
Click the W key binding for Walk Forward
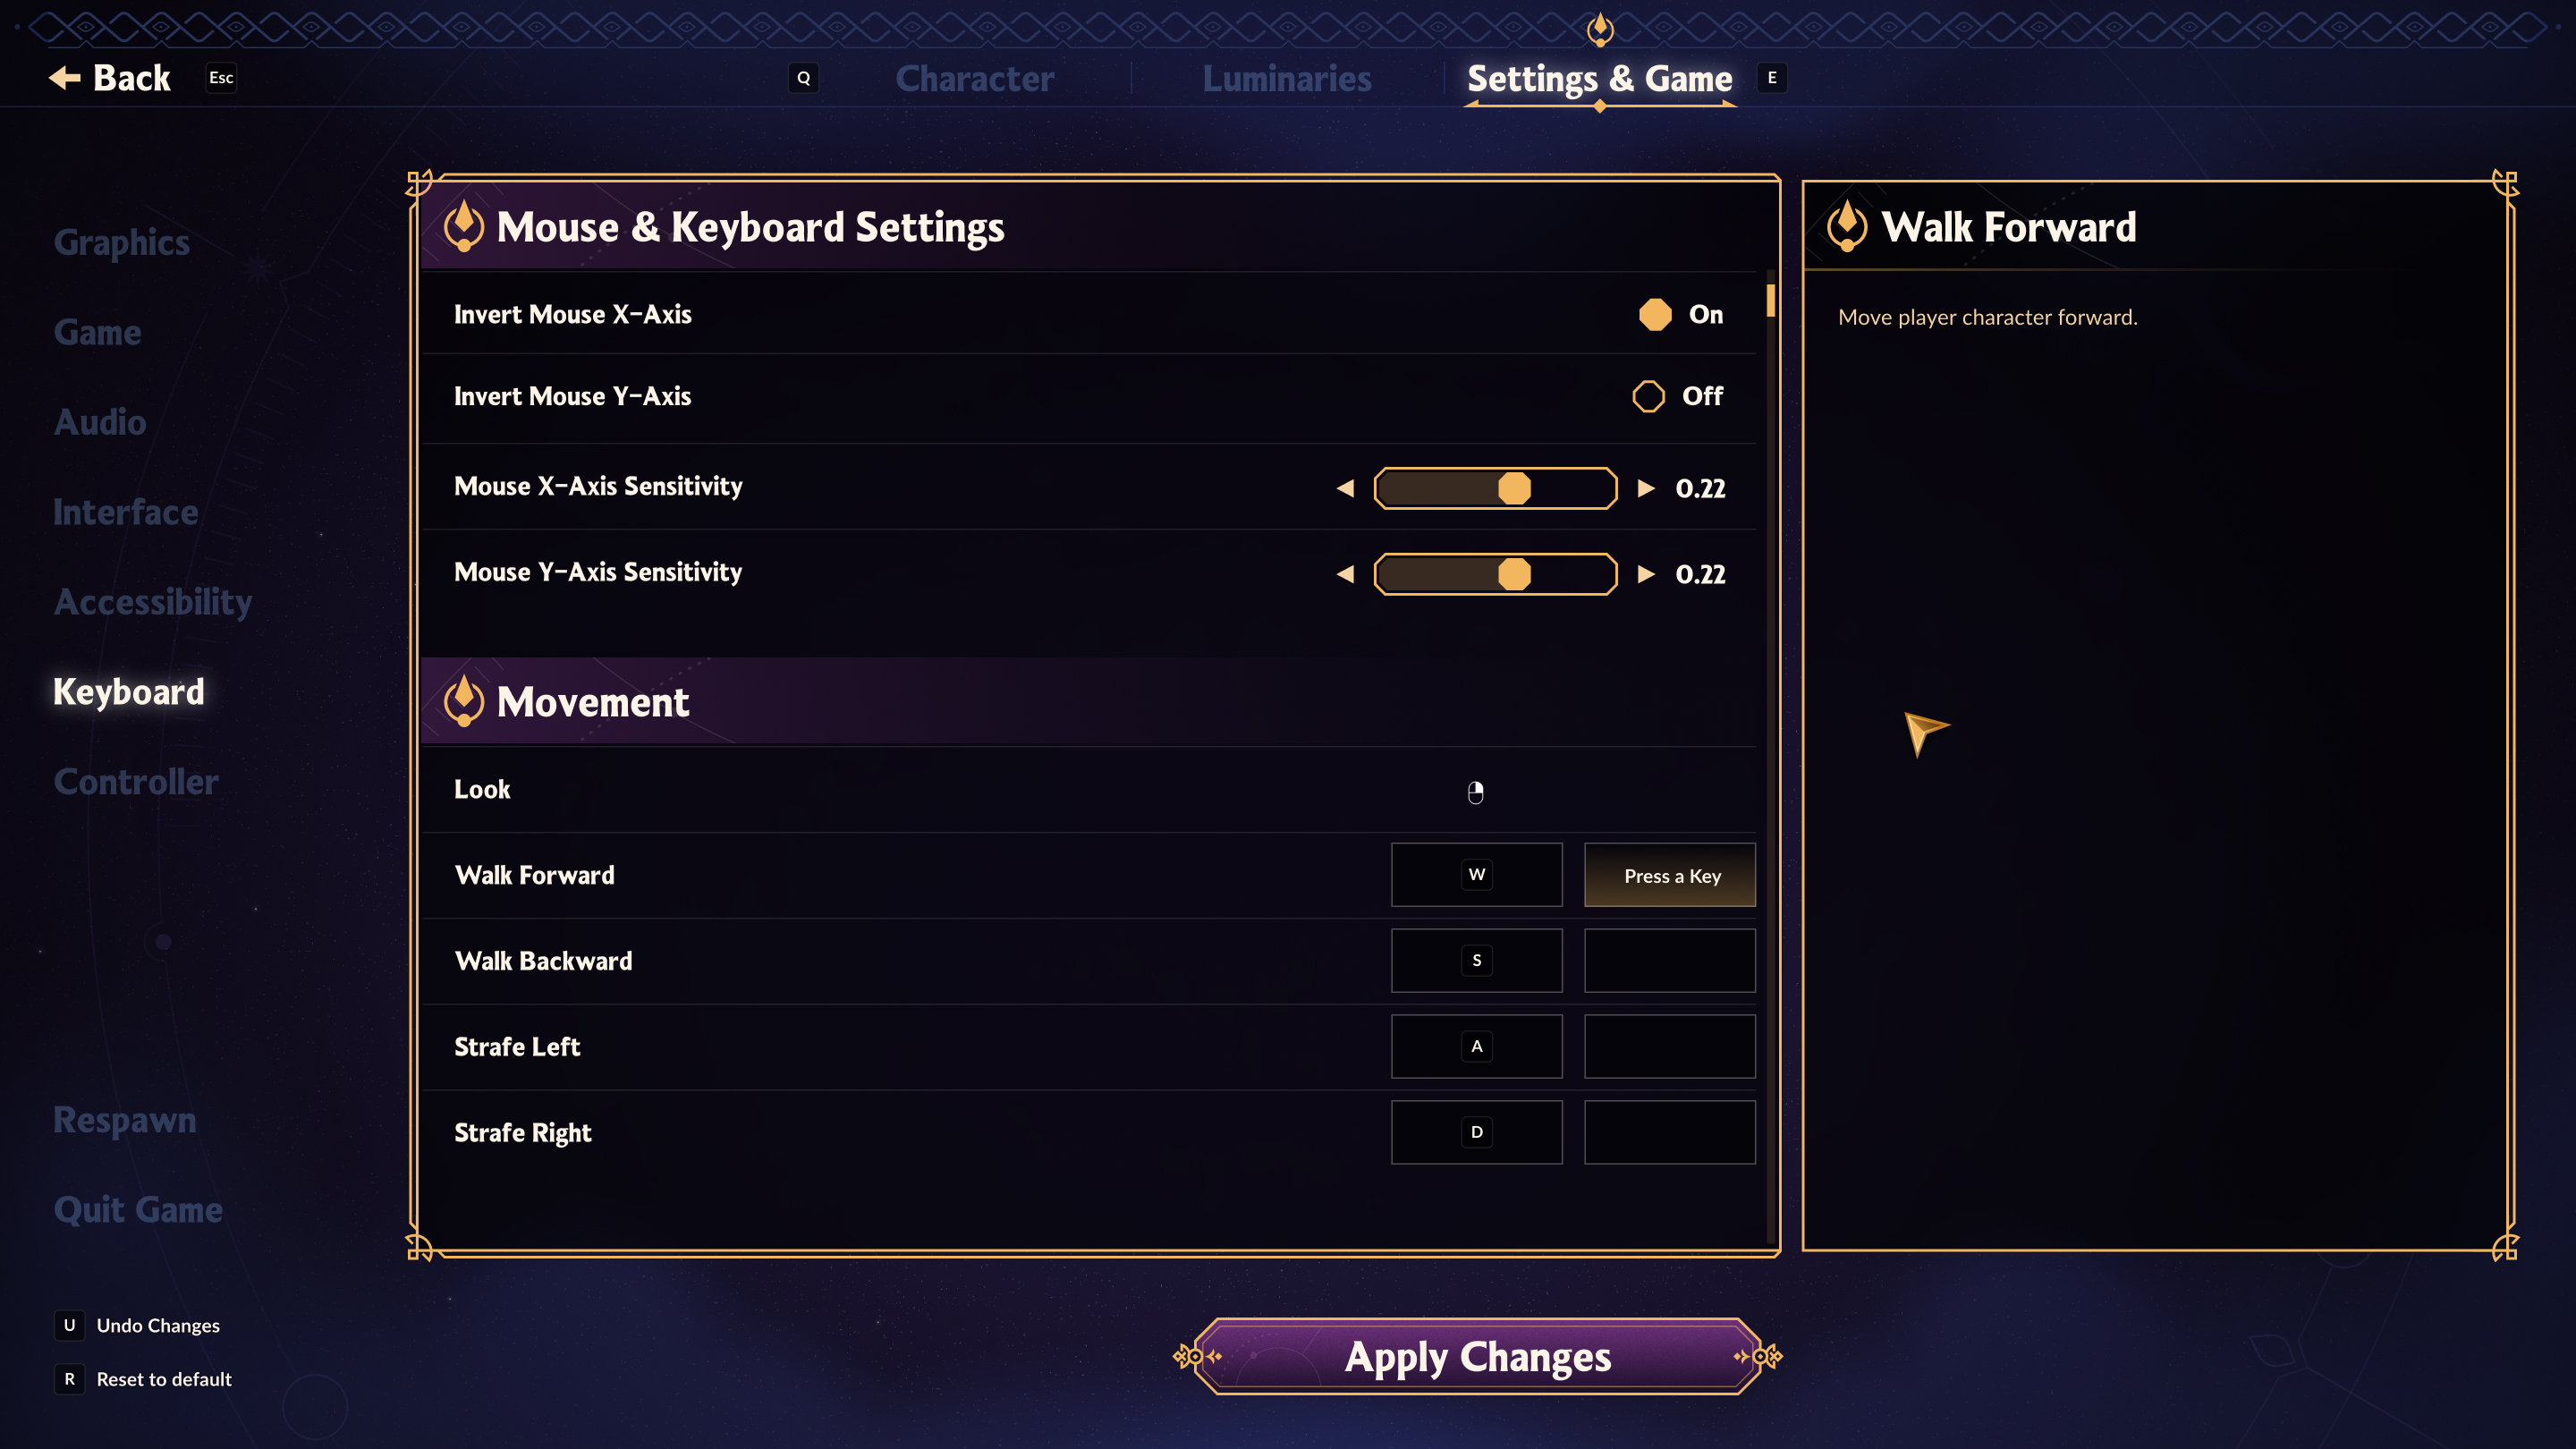(1476, 875)
